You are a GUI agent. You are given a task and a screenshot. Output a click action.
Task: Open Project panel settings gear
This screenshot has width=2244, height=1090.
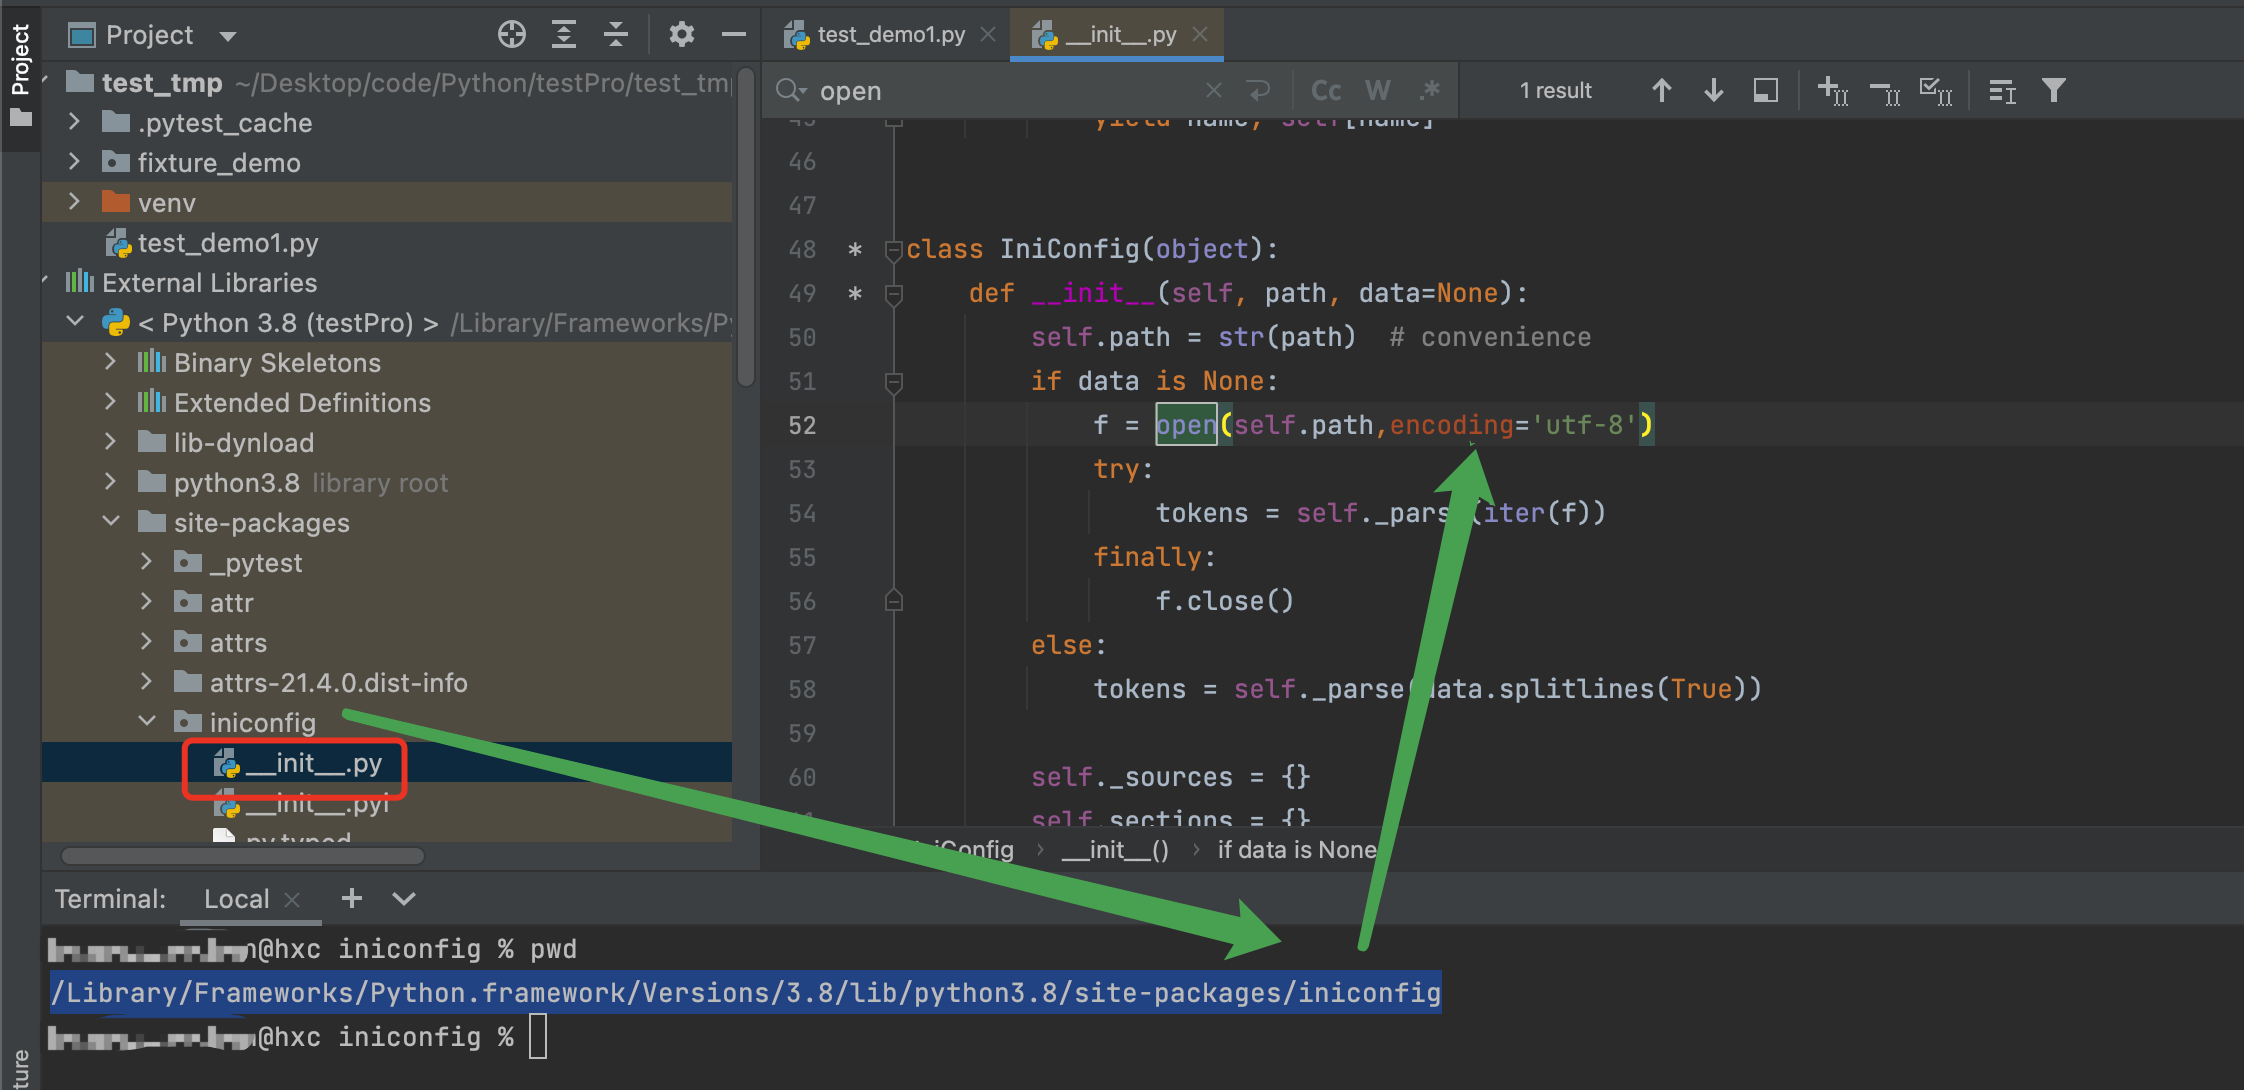click(682, 35)
